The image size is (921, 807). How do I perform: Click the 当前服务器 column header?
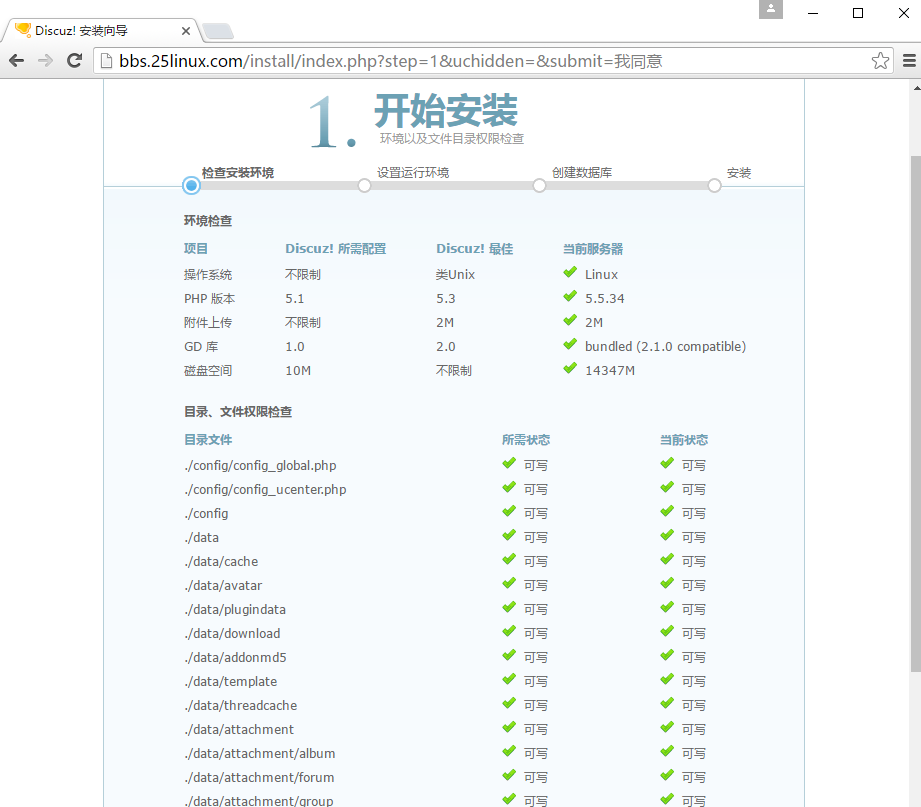click(593, 248)
